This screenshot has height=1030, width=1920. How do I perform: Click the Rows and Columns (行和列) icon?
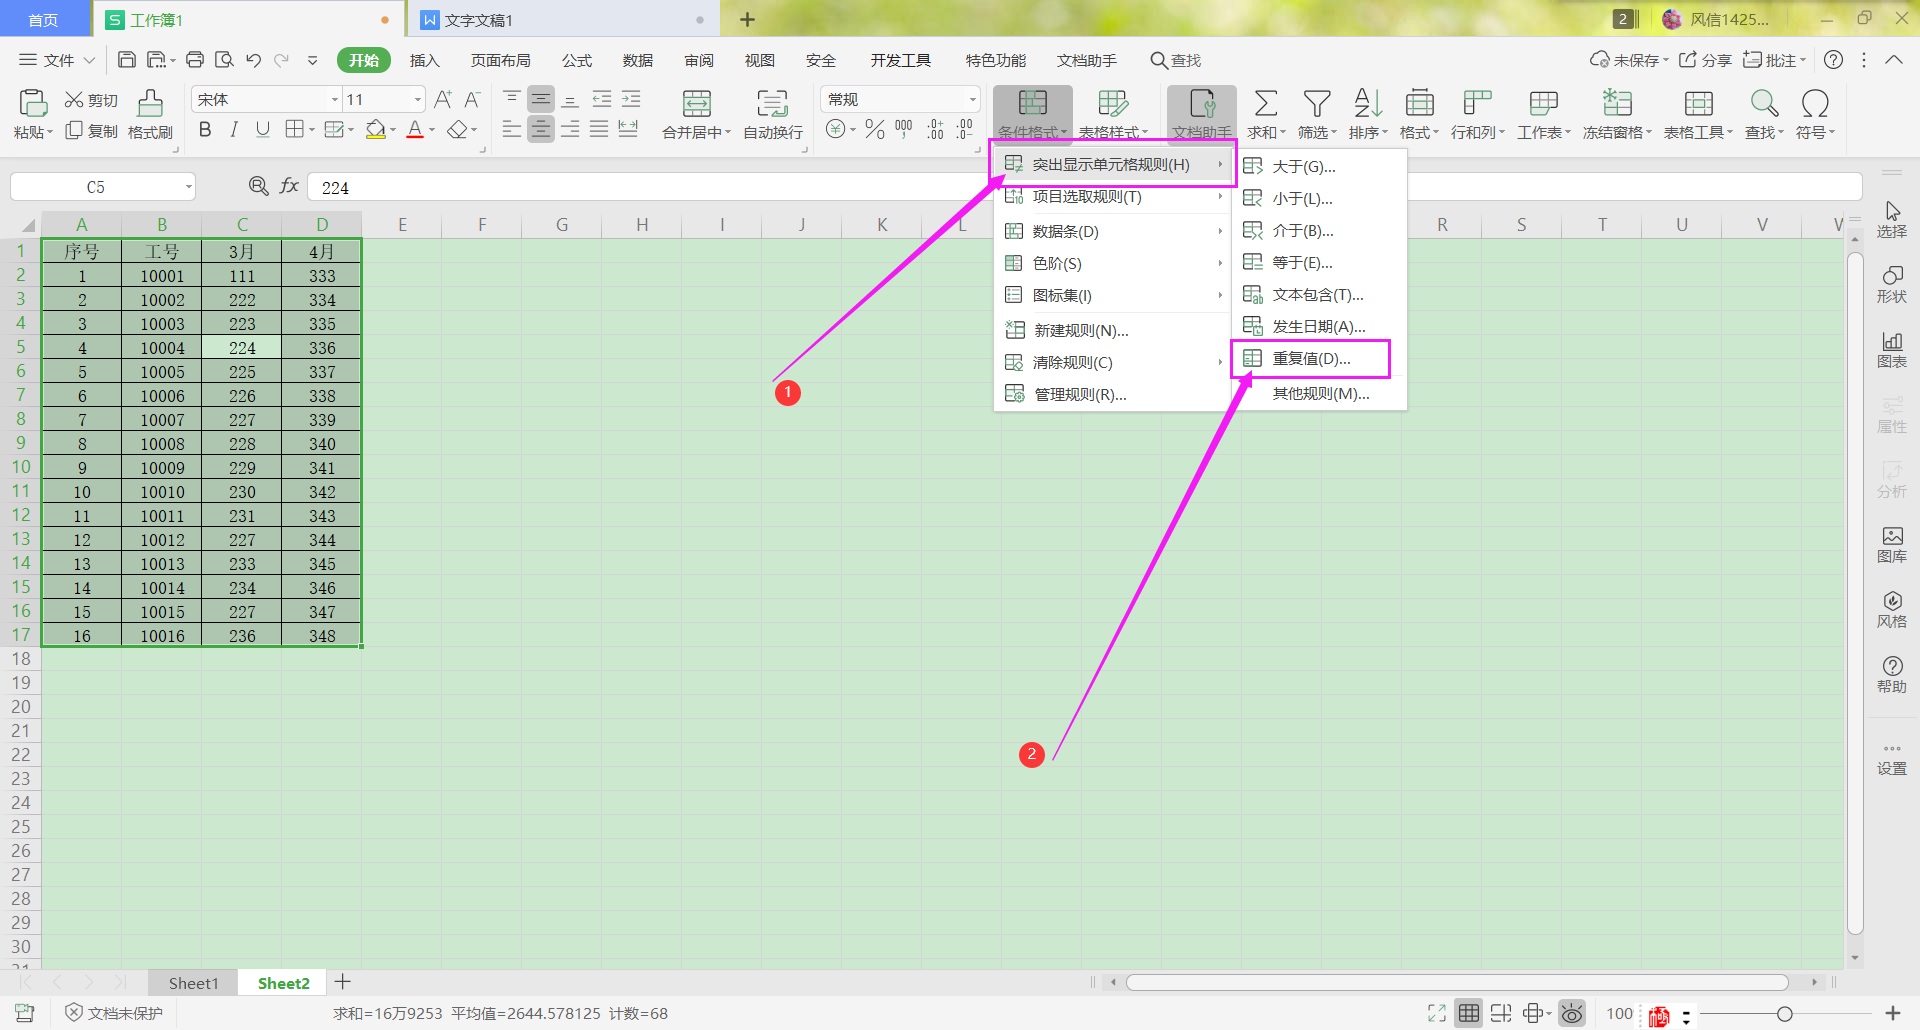coord(1477,103)
